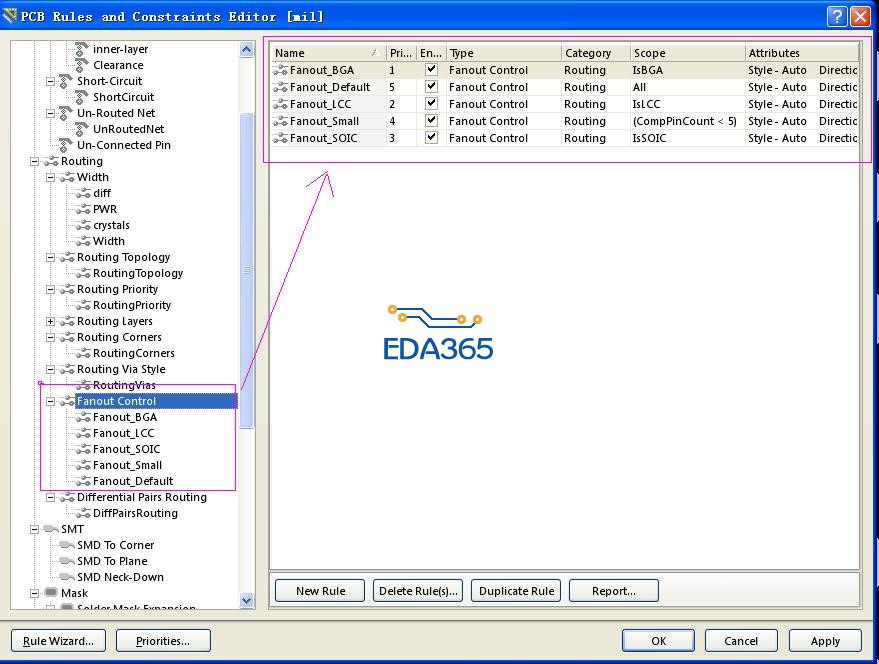Click the Fanout_LCC tree rule icon
879x664 pixels.
pyautogui.click(x=83, y=434)
